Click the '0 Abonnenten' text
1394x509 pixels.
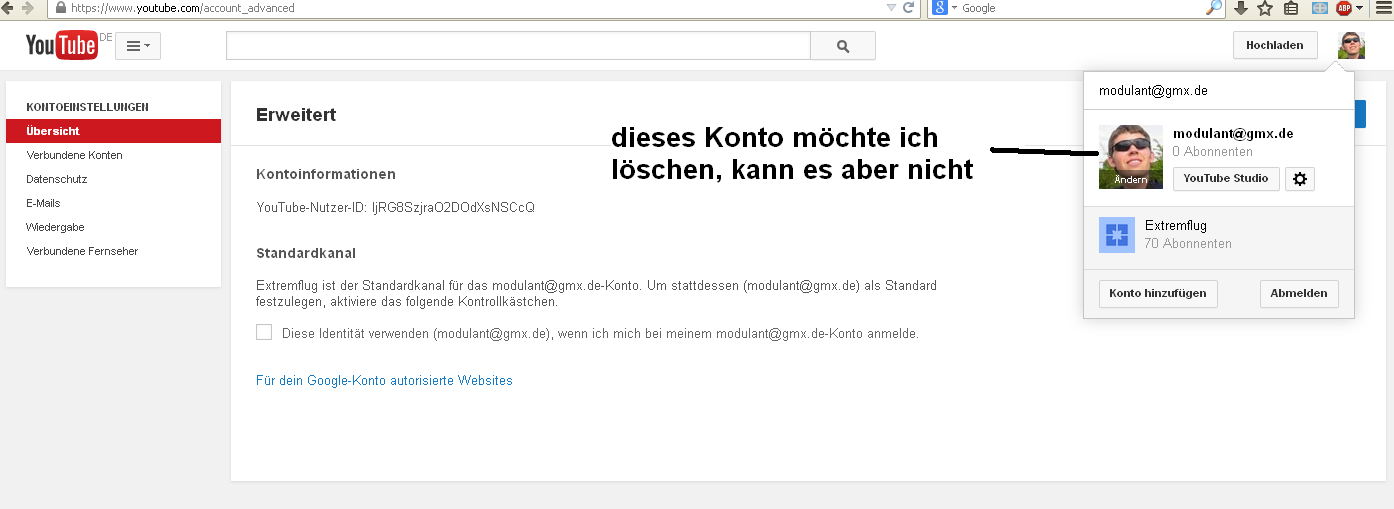[x=1213, y=152]
